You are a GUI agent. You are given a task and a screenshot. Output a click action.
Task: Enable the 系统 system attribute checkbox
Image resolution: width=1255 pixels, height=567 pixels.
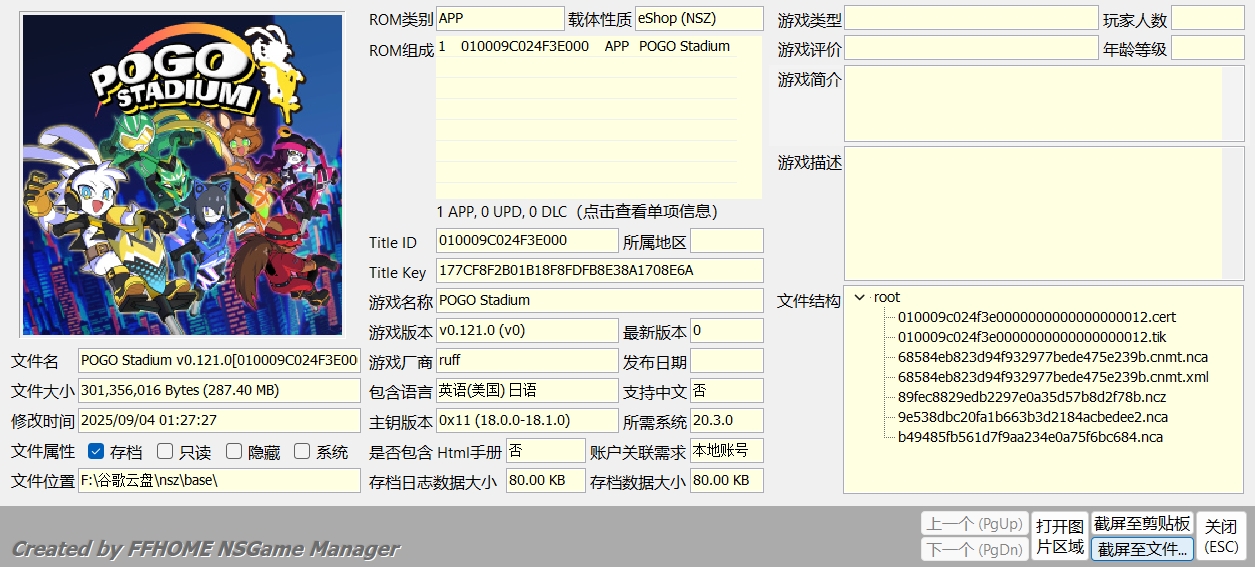coord(302,452)
